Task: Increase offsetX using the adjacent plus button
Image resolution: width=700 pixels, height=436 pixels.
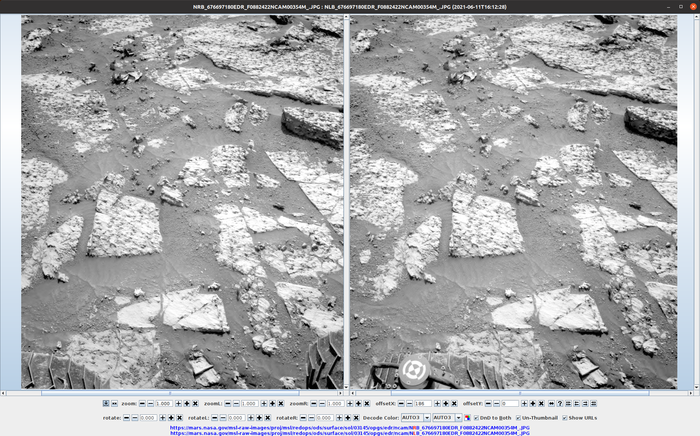Action: pos(437,403)
